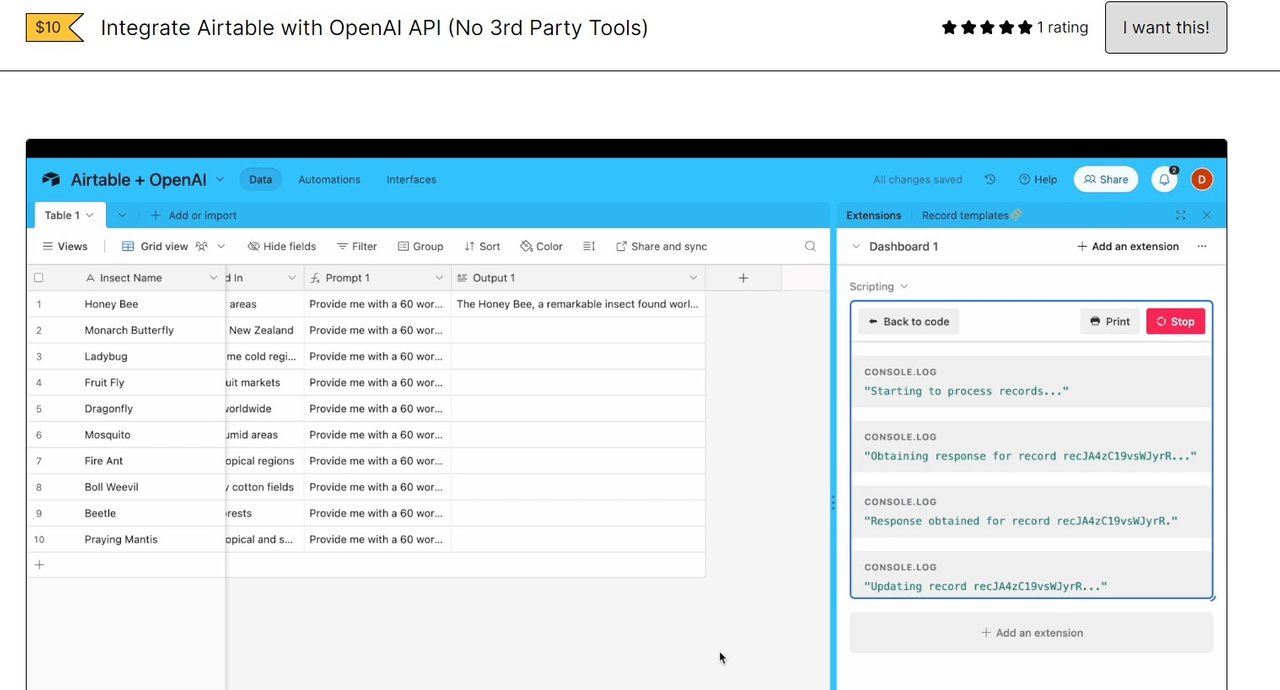Viewport: 1280px width, 690px height.
Task: Open Dashboard 1 more options ellipsis
Action: [1202, 246]
